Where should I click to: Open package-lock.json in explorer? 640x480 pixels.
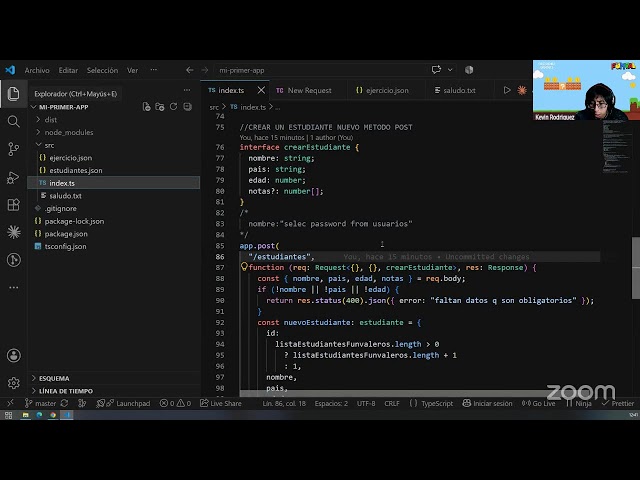click(74, 221)
